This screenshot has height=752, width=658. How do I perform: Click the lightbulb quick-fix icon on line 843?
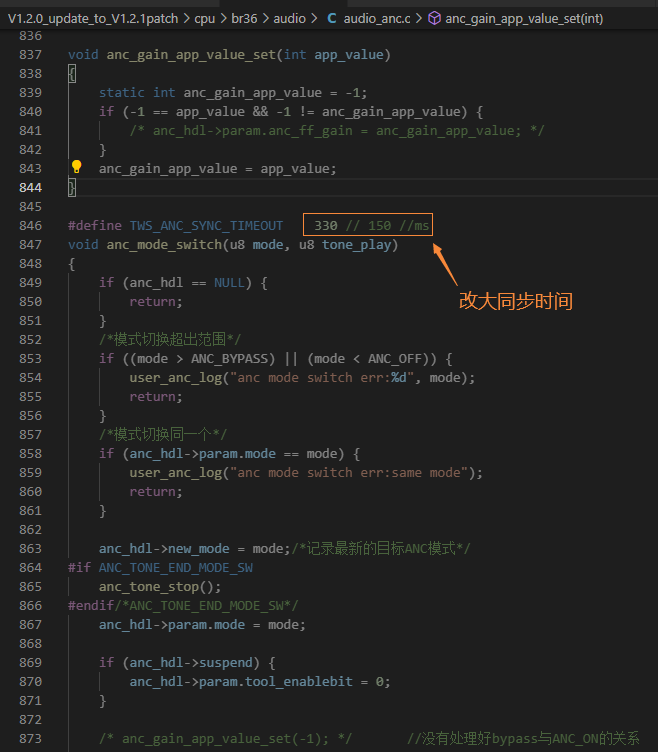(x=76, y=167)
